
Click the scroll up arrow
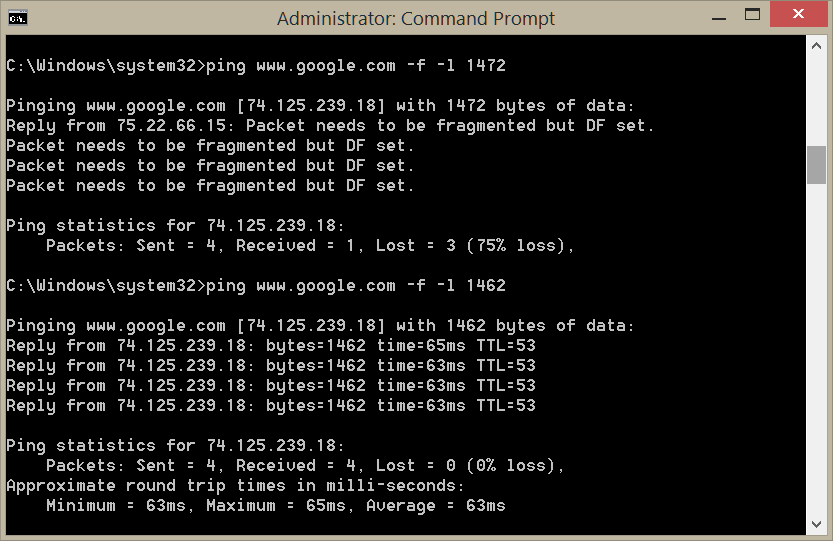point(816,45)
